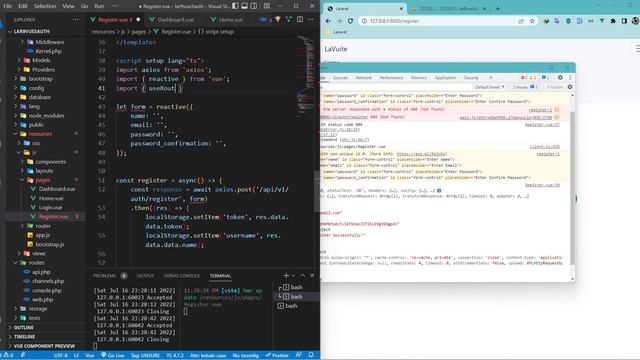The height and width of the screenshot is (360, 640).
Task: Click 'Tag: UNSURE' in status bar
Action: click(x=145, y=356)
